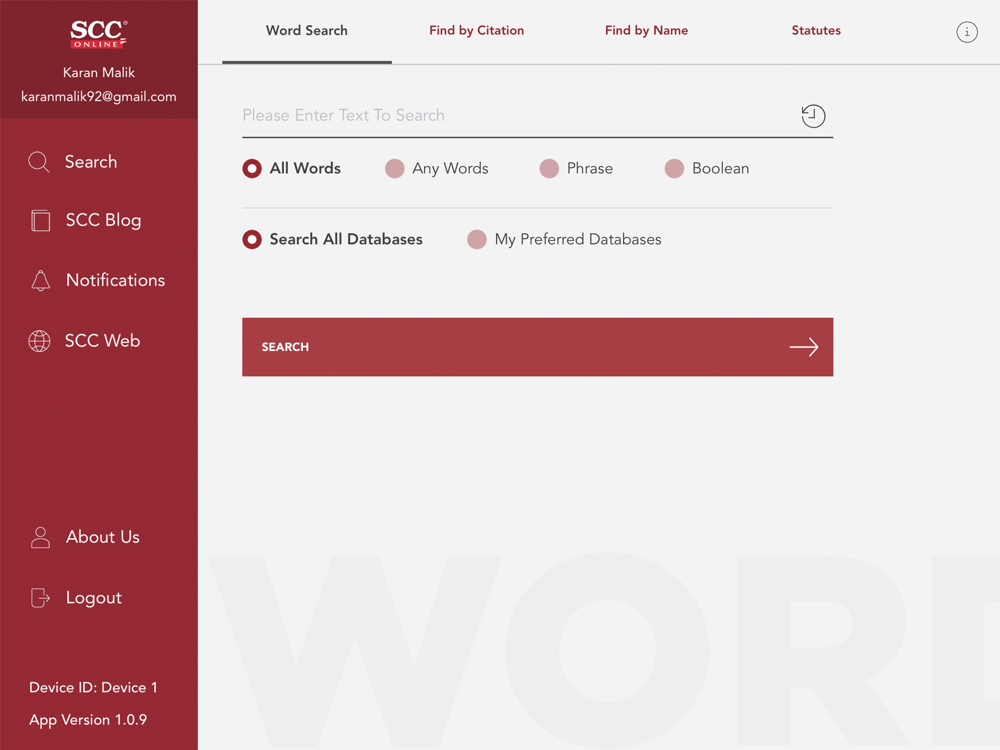Select the All Words radio option
Image resolution: width=1000 pixels, height=750 pixels.
[x=291, y=168]
